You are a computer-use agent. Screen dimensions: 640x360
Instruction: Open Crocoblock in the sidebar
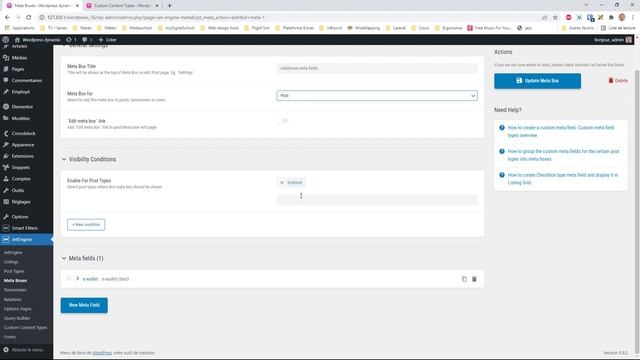click(23, 133)
